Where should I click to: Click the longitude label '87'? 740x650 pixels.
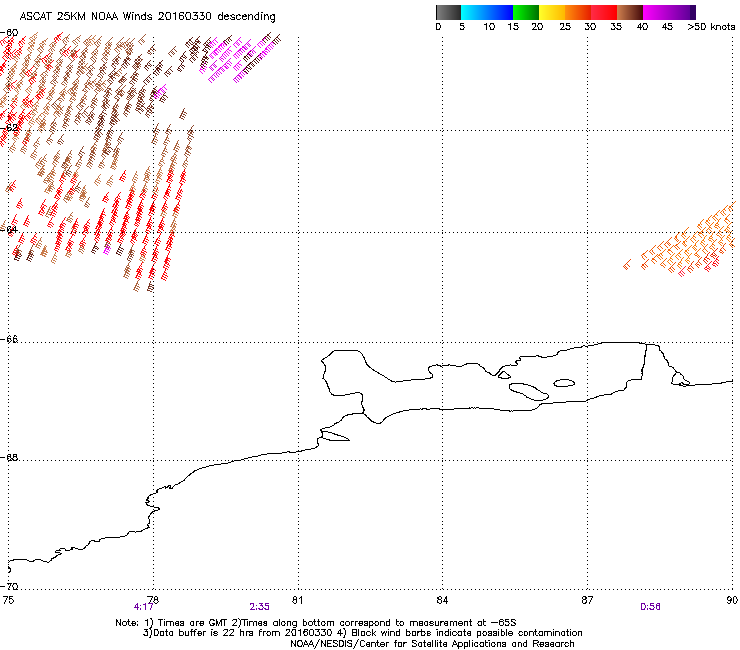coord(587,600)
